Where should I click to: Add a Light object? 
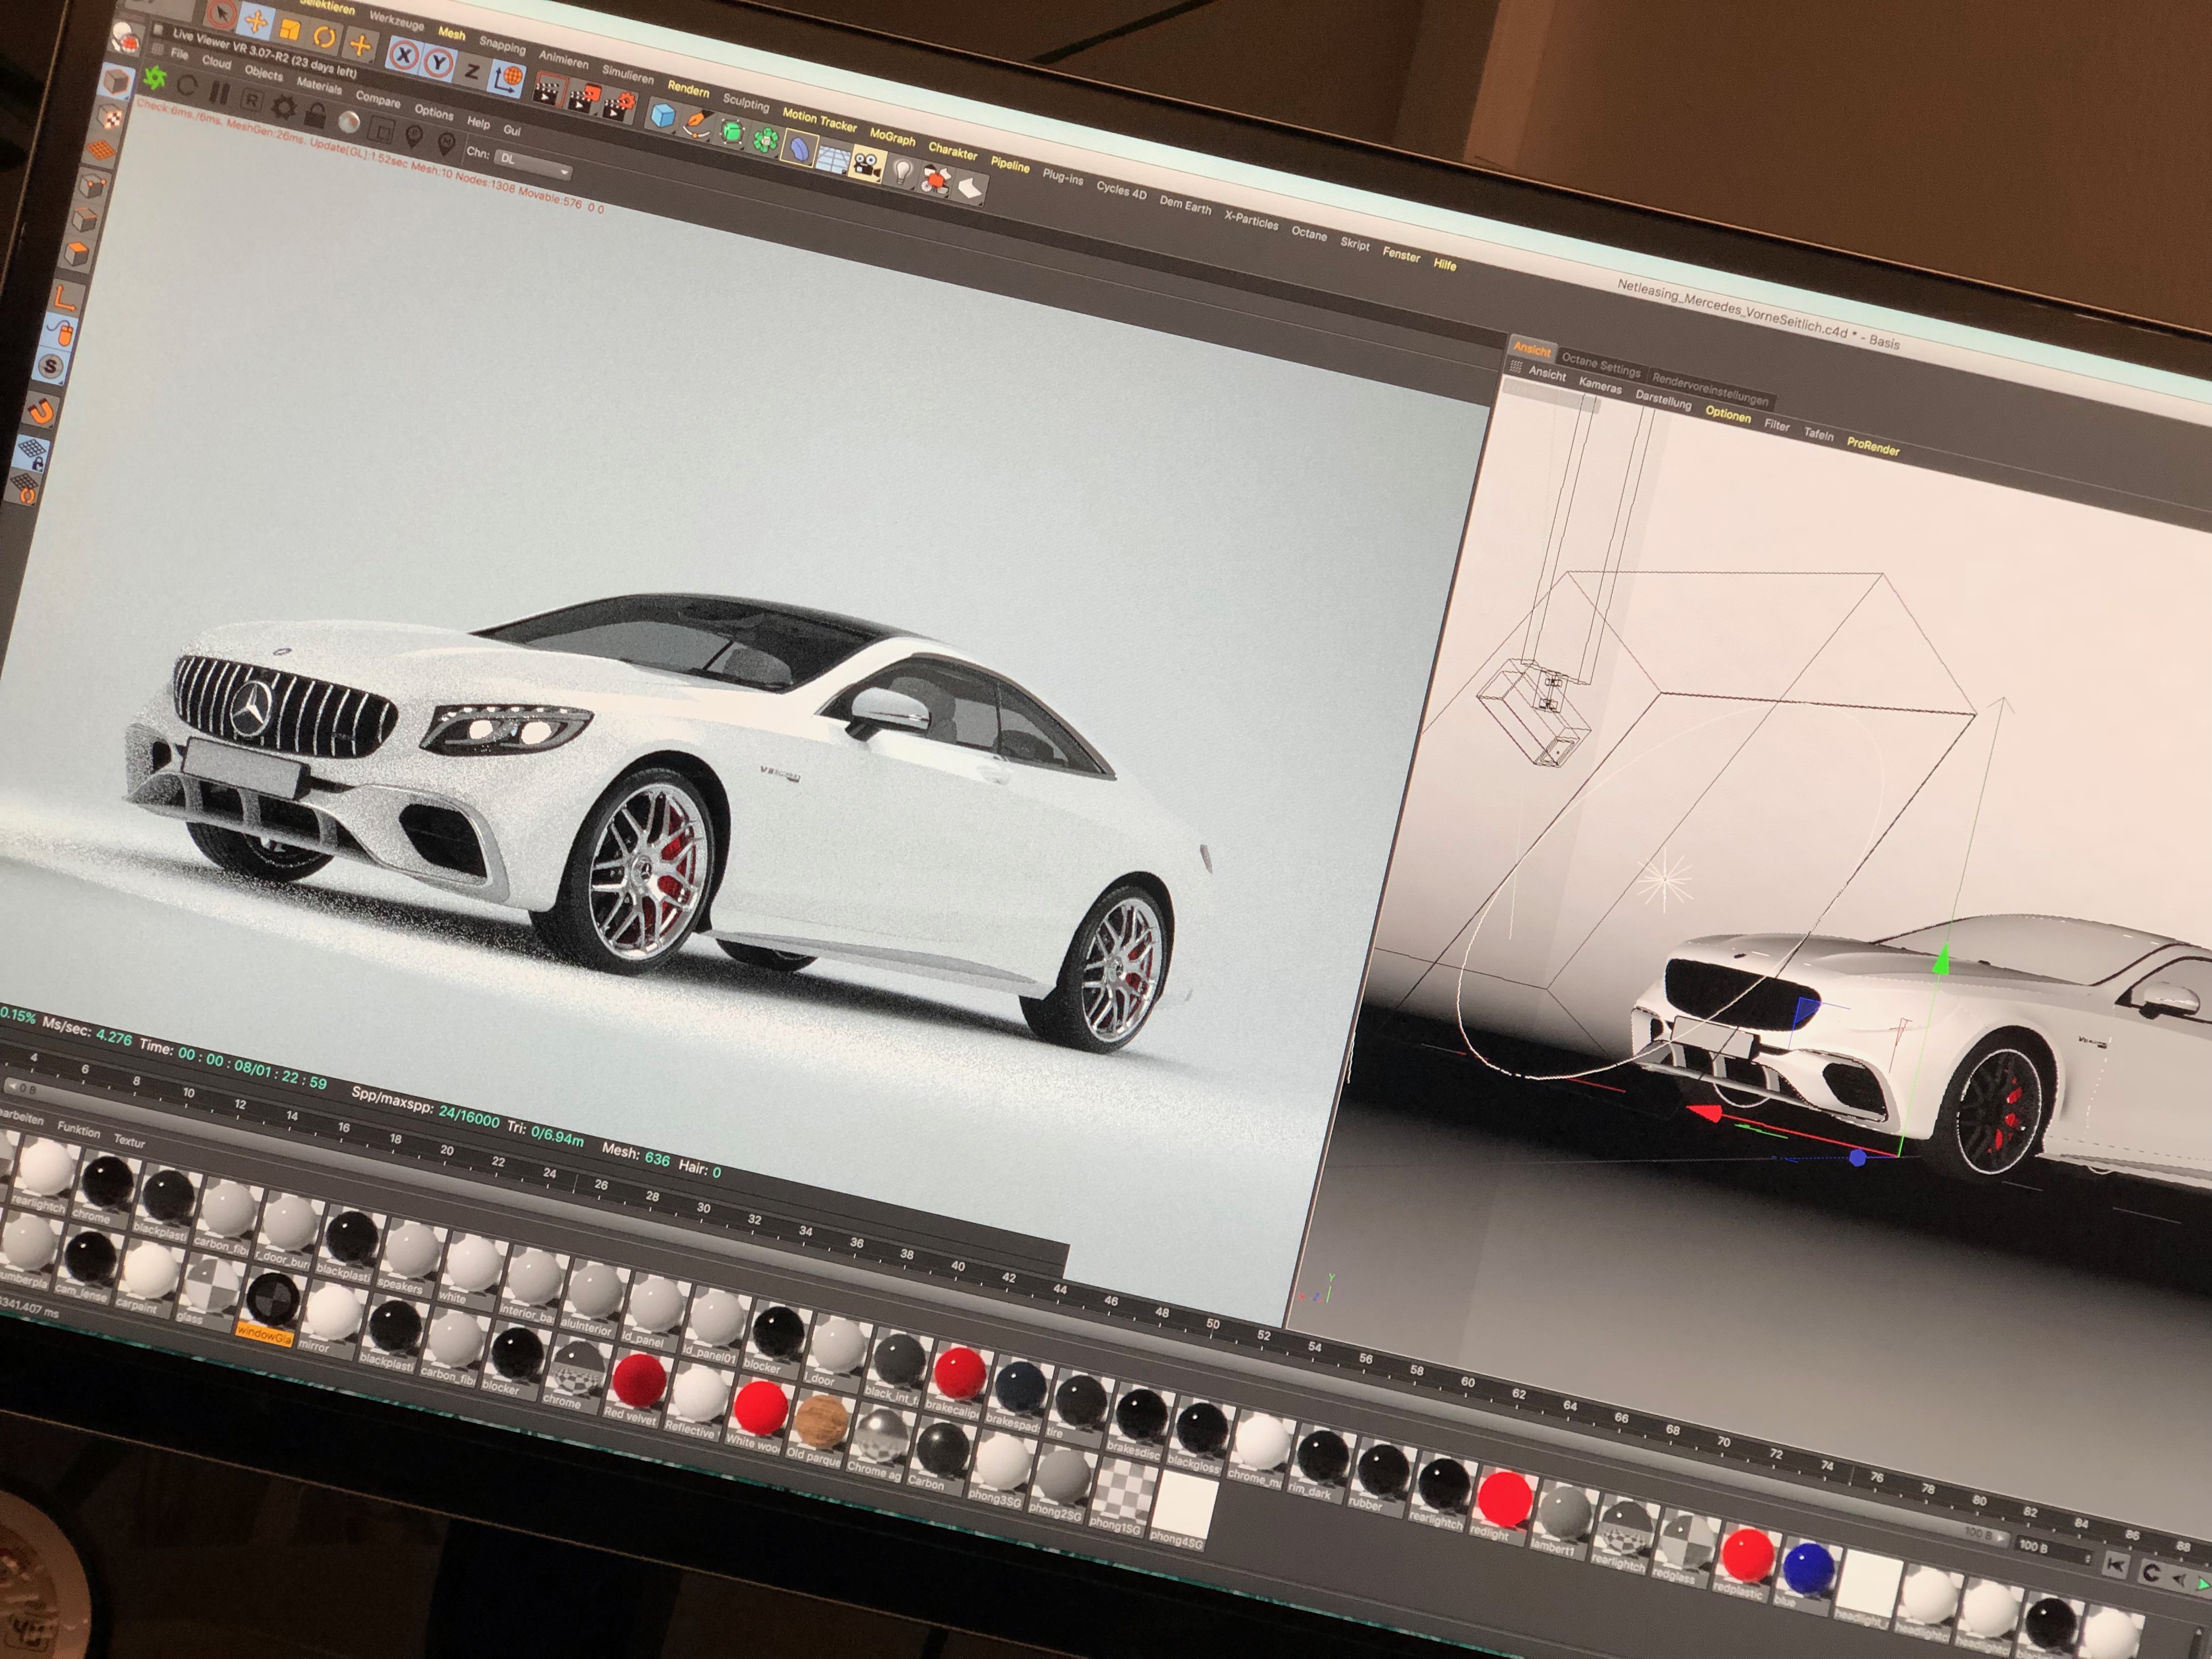[903, 172]
